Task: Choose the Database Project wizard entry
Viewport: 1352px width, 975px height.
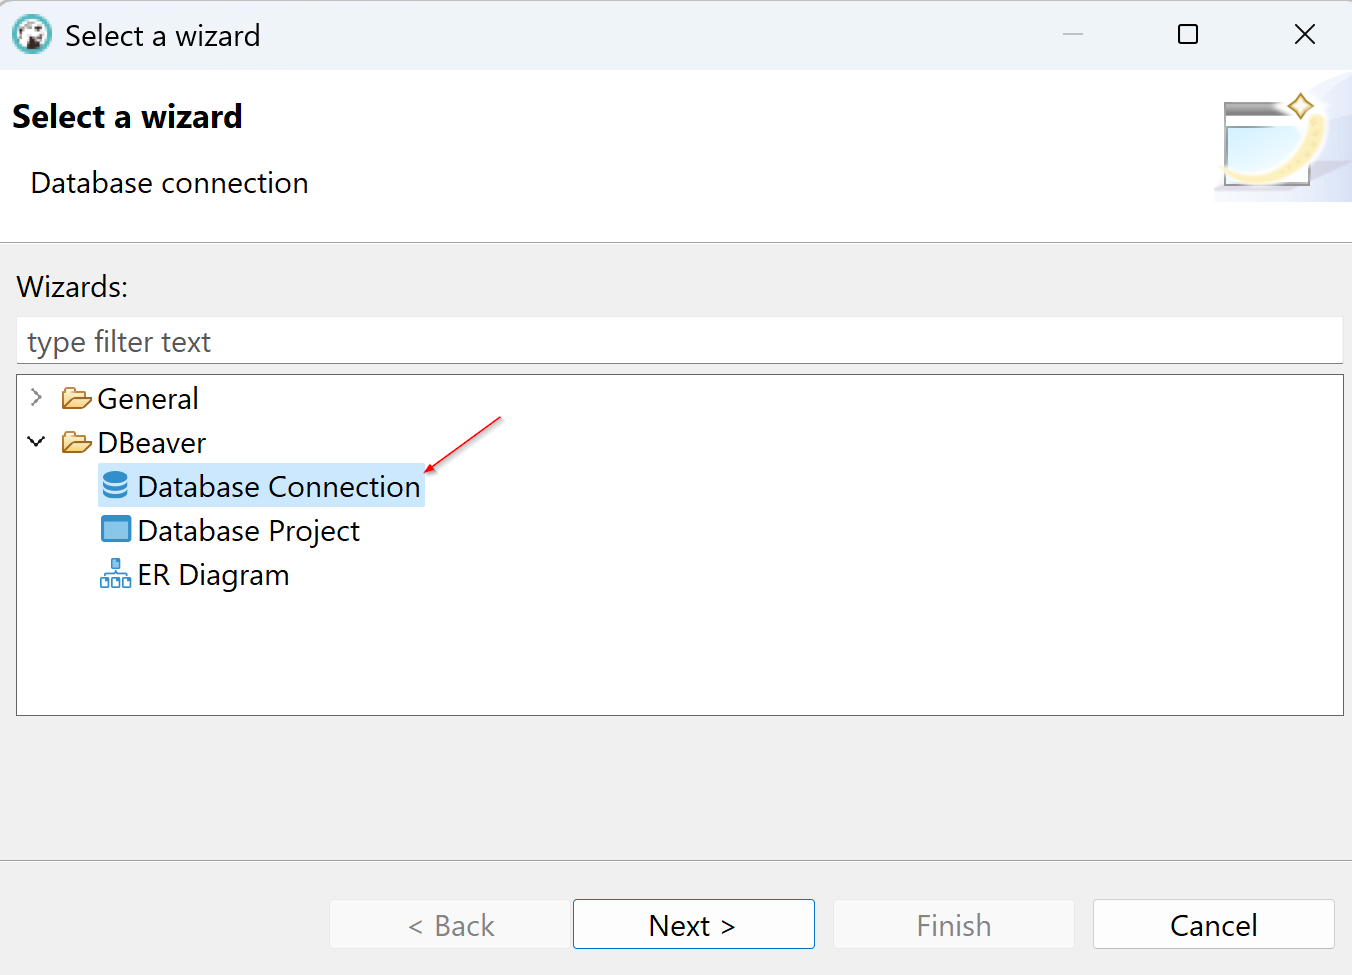Action: 249,531
